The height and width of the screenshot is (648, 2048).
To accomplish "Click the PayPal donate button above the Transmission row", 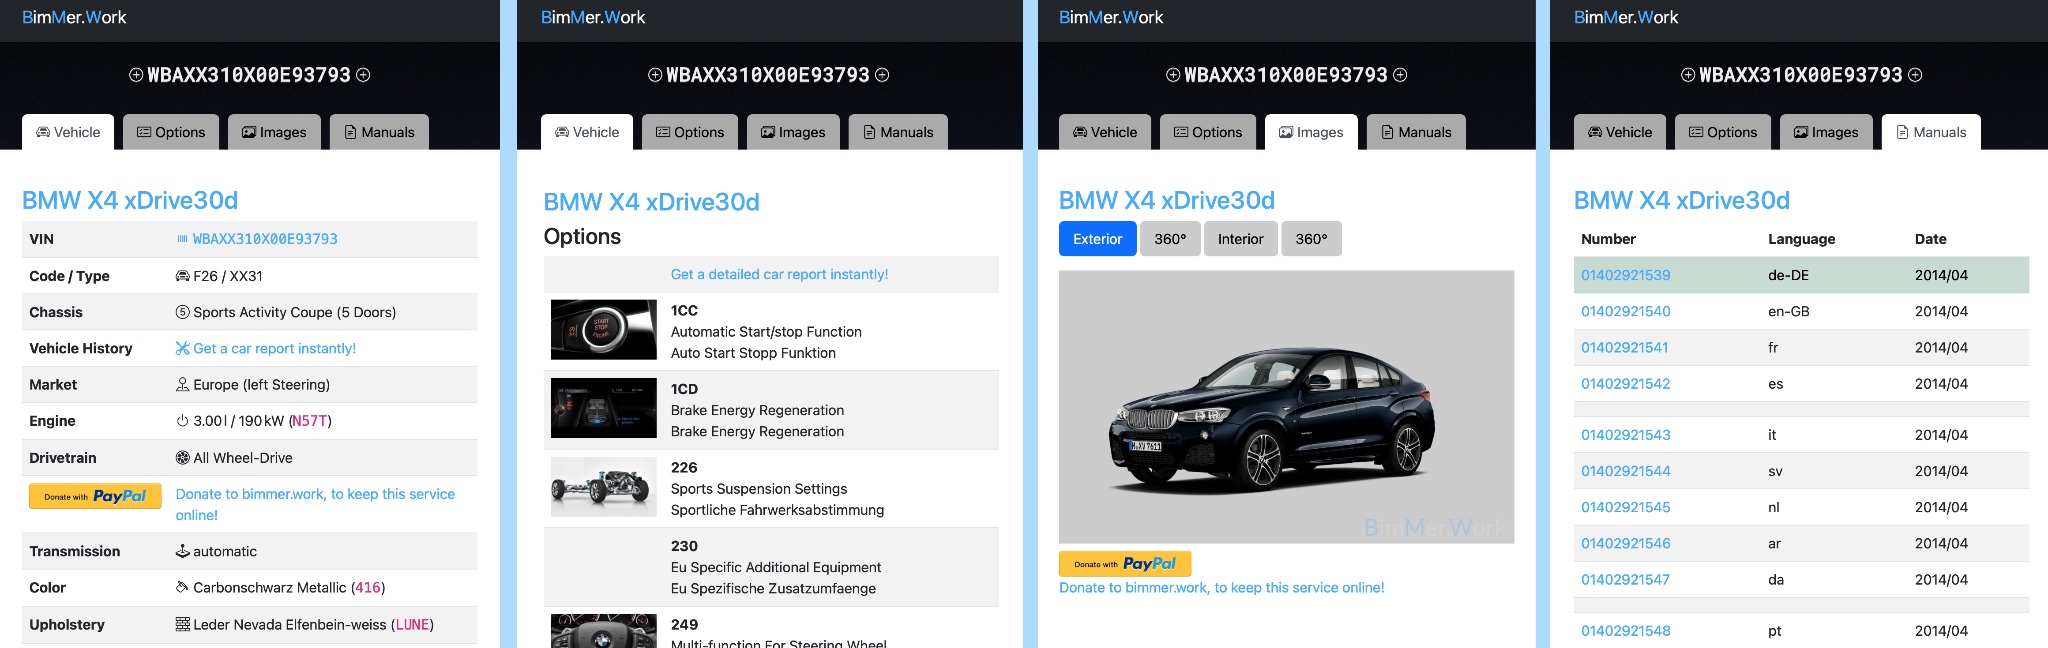I will [x=95, y=496].
